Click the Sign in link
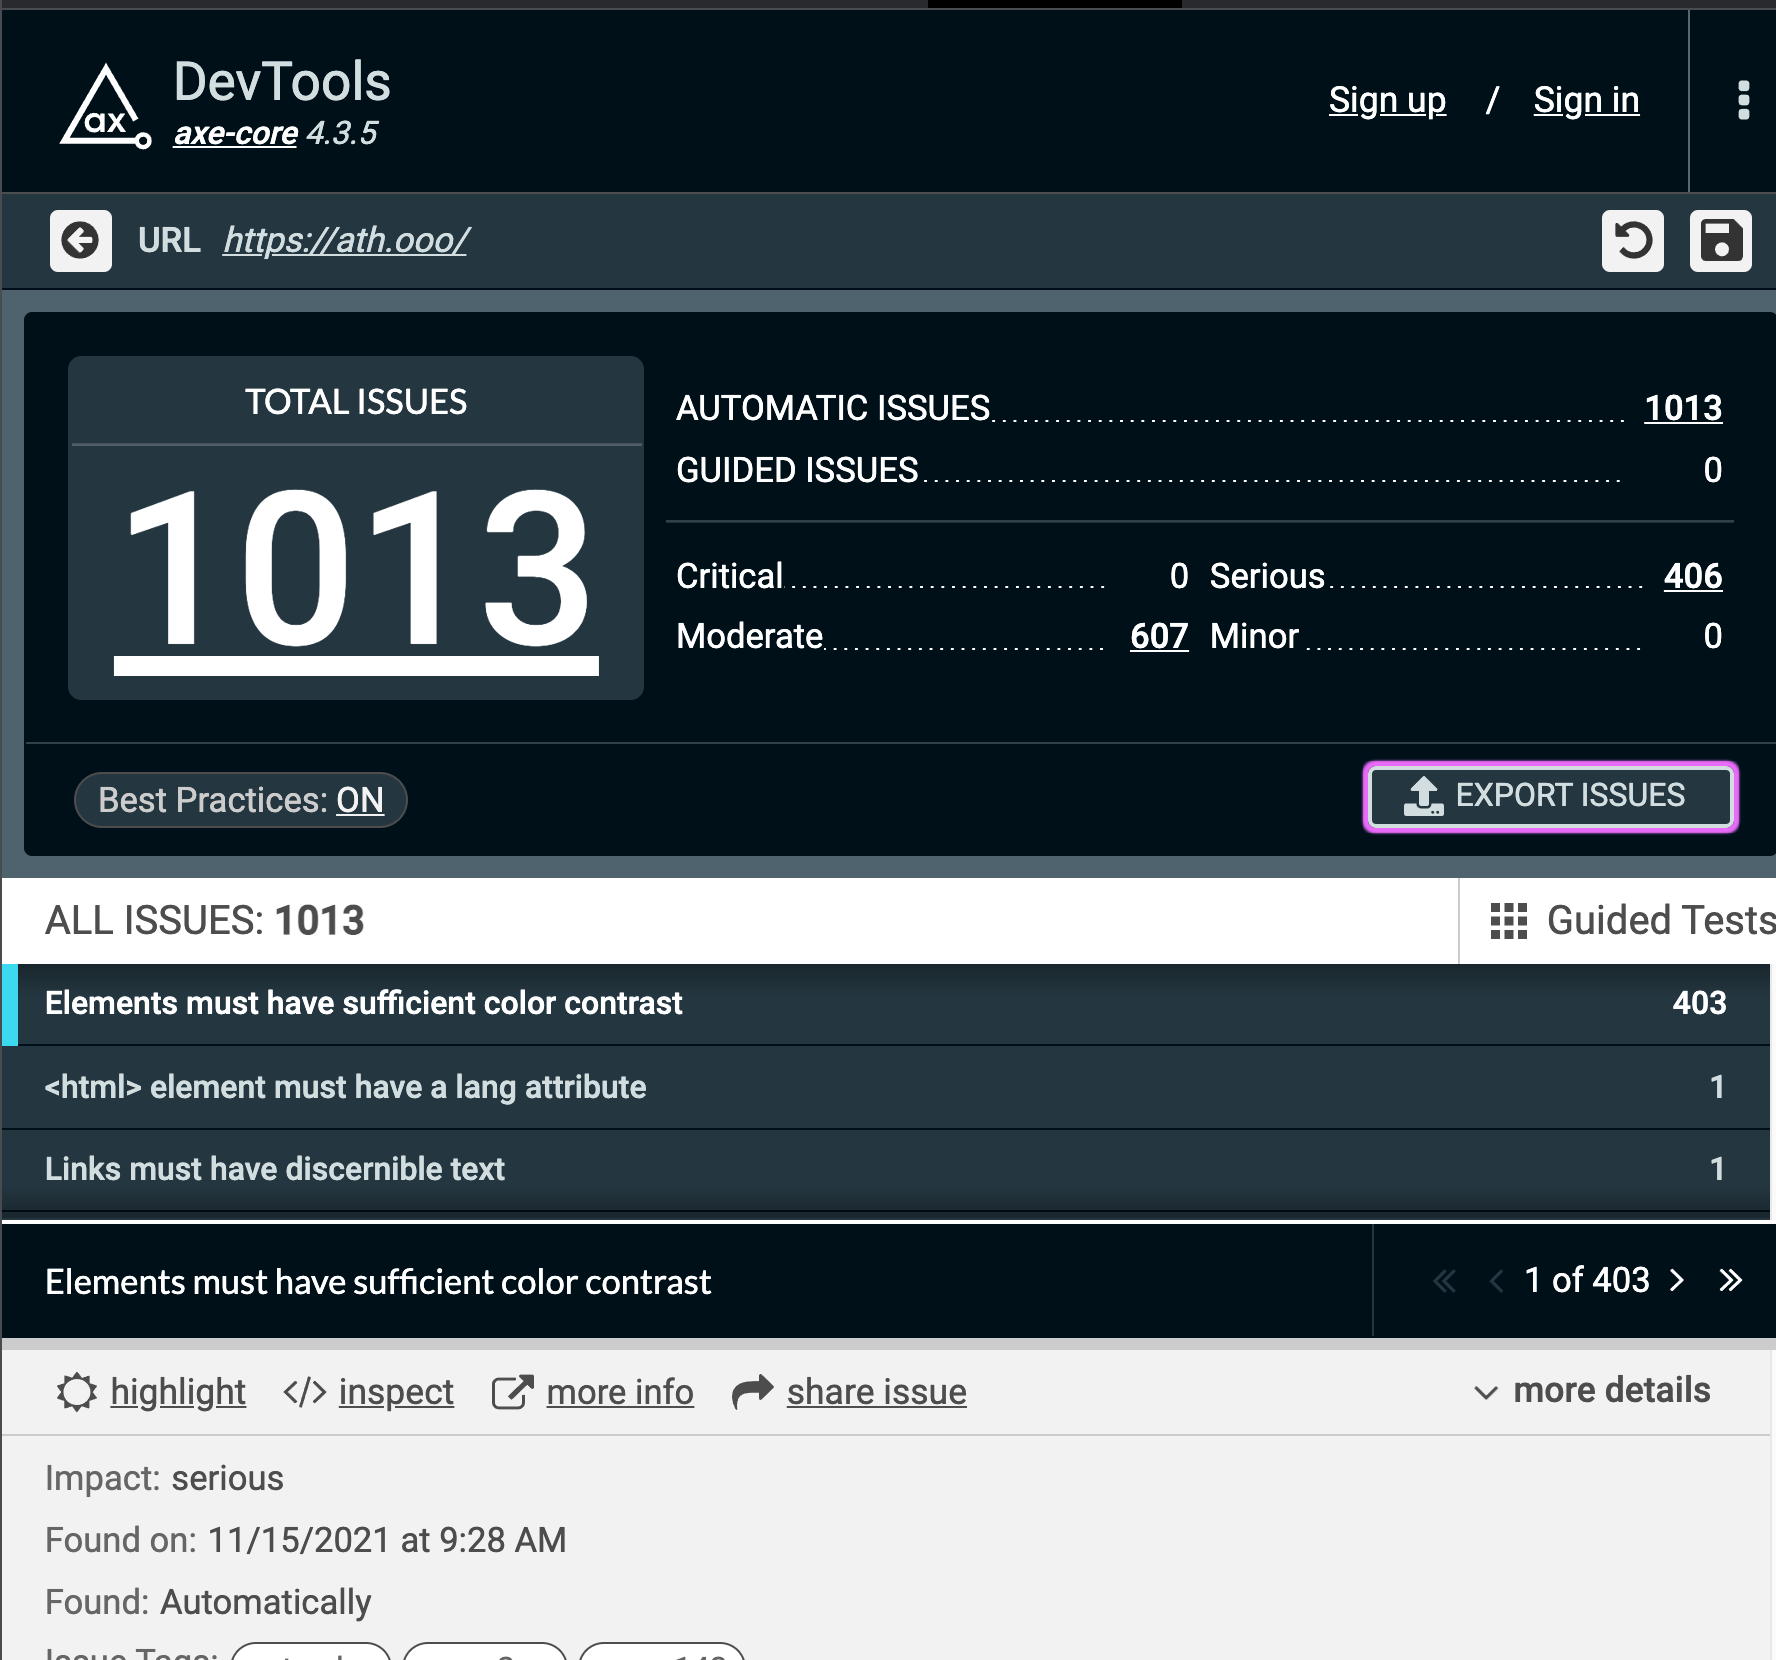 (x=1586, y=100)
